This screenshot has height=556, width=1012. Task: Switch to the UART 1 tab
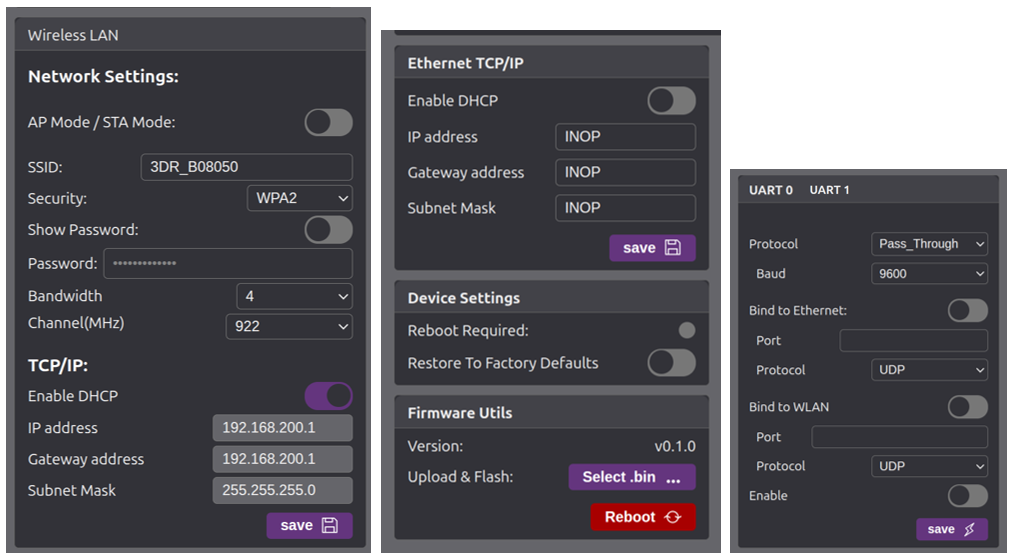pyautogui.click(x=829, y=190)
